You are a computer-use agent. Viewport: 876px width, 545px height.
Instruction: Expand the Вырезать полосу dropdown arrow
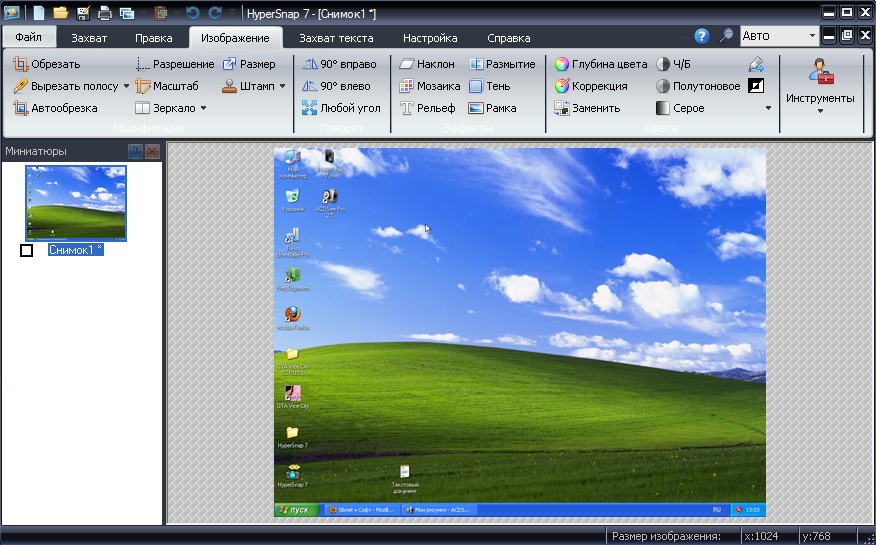pos(126,86)
